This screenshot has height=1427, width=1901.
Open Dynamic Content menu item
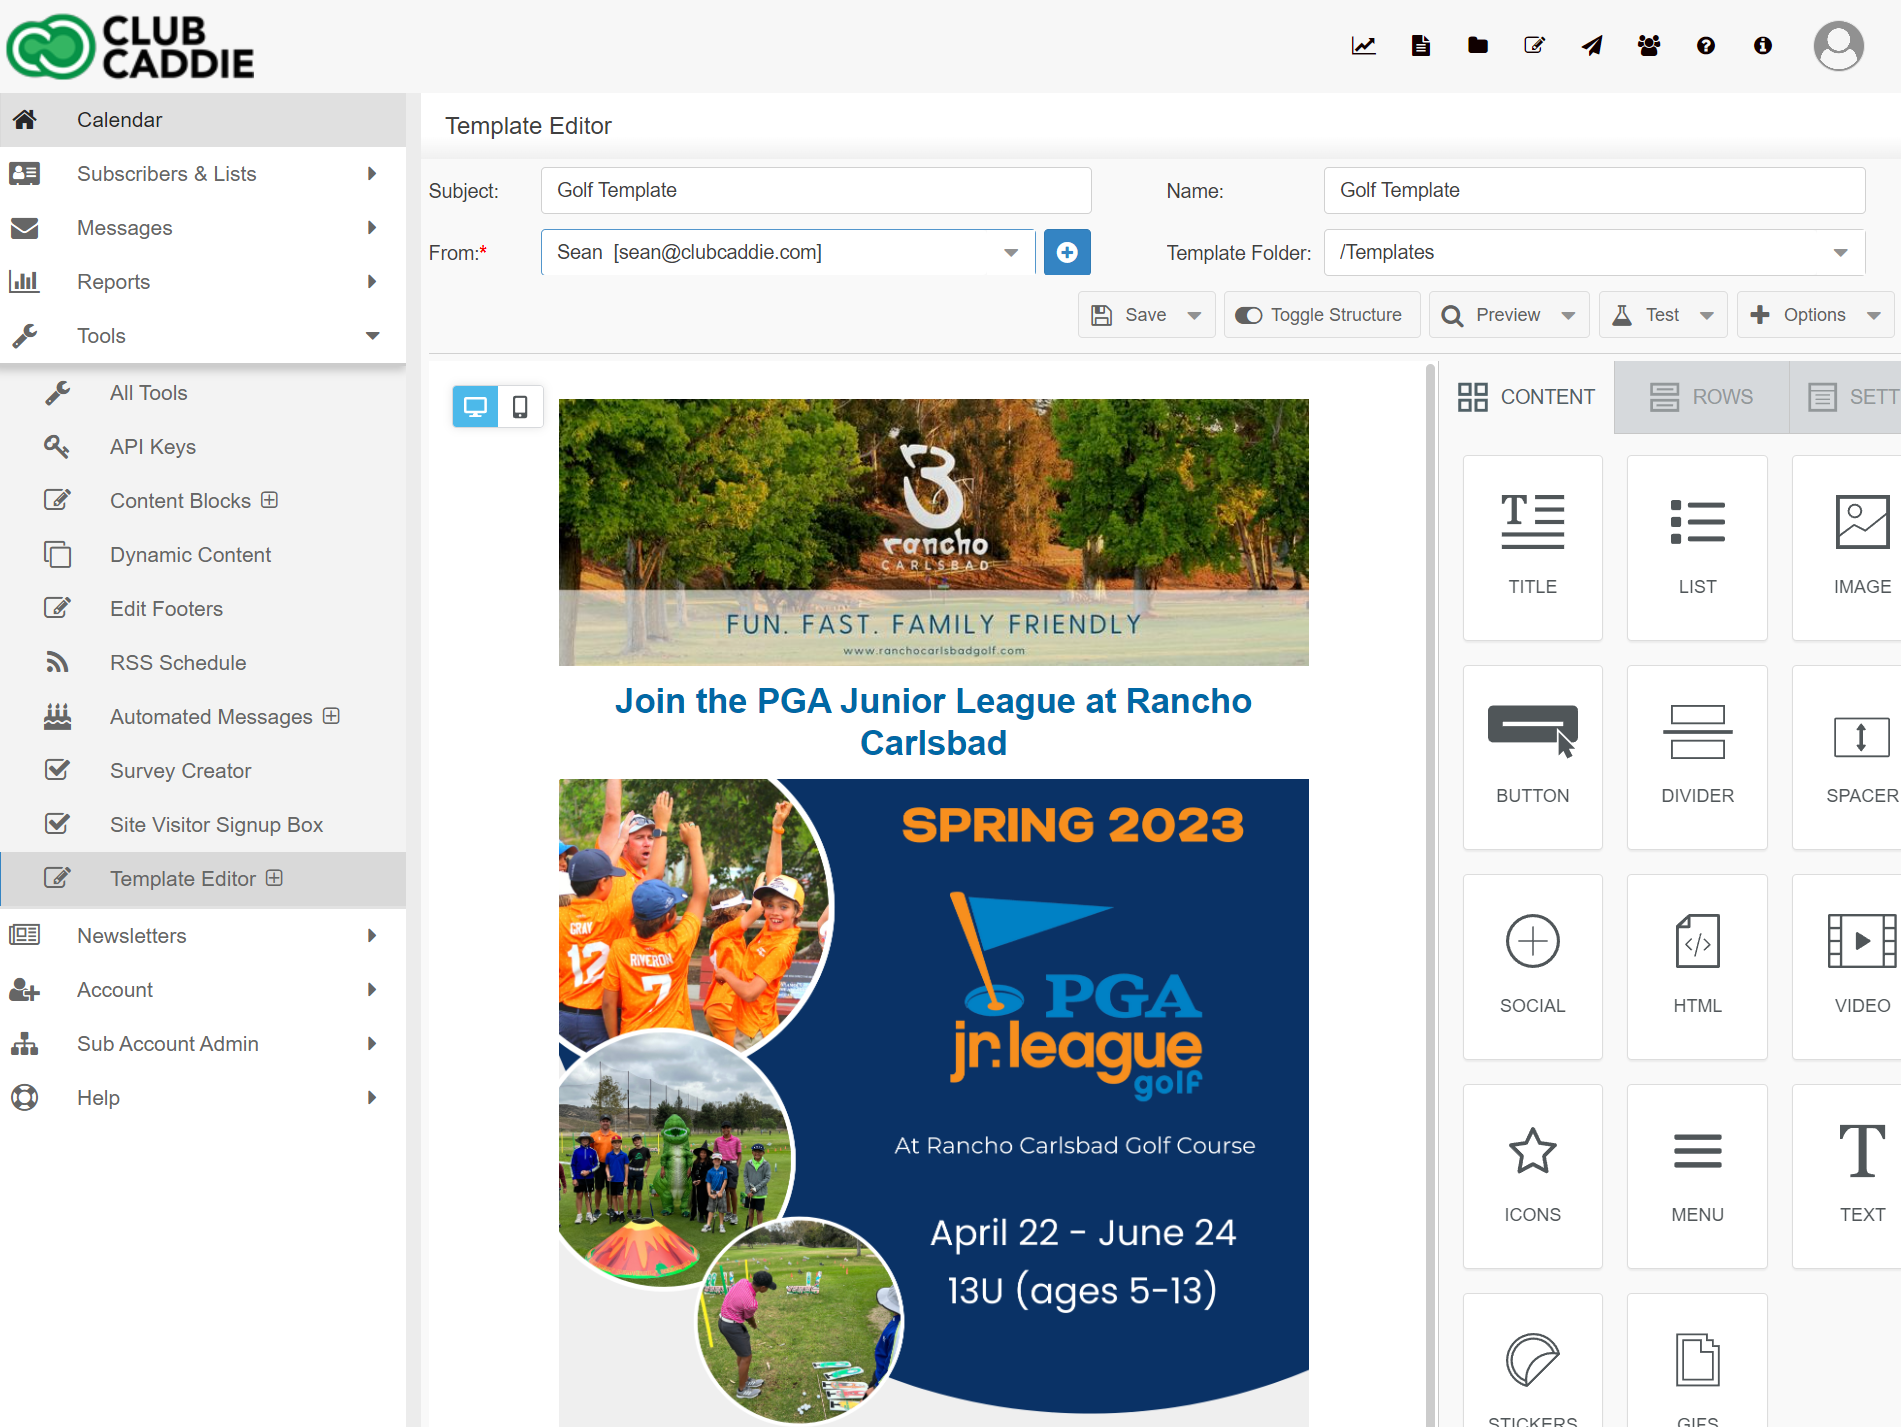[203, 555]
